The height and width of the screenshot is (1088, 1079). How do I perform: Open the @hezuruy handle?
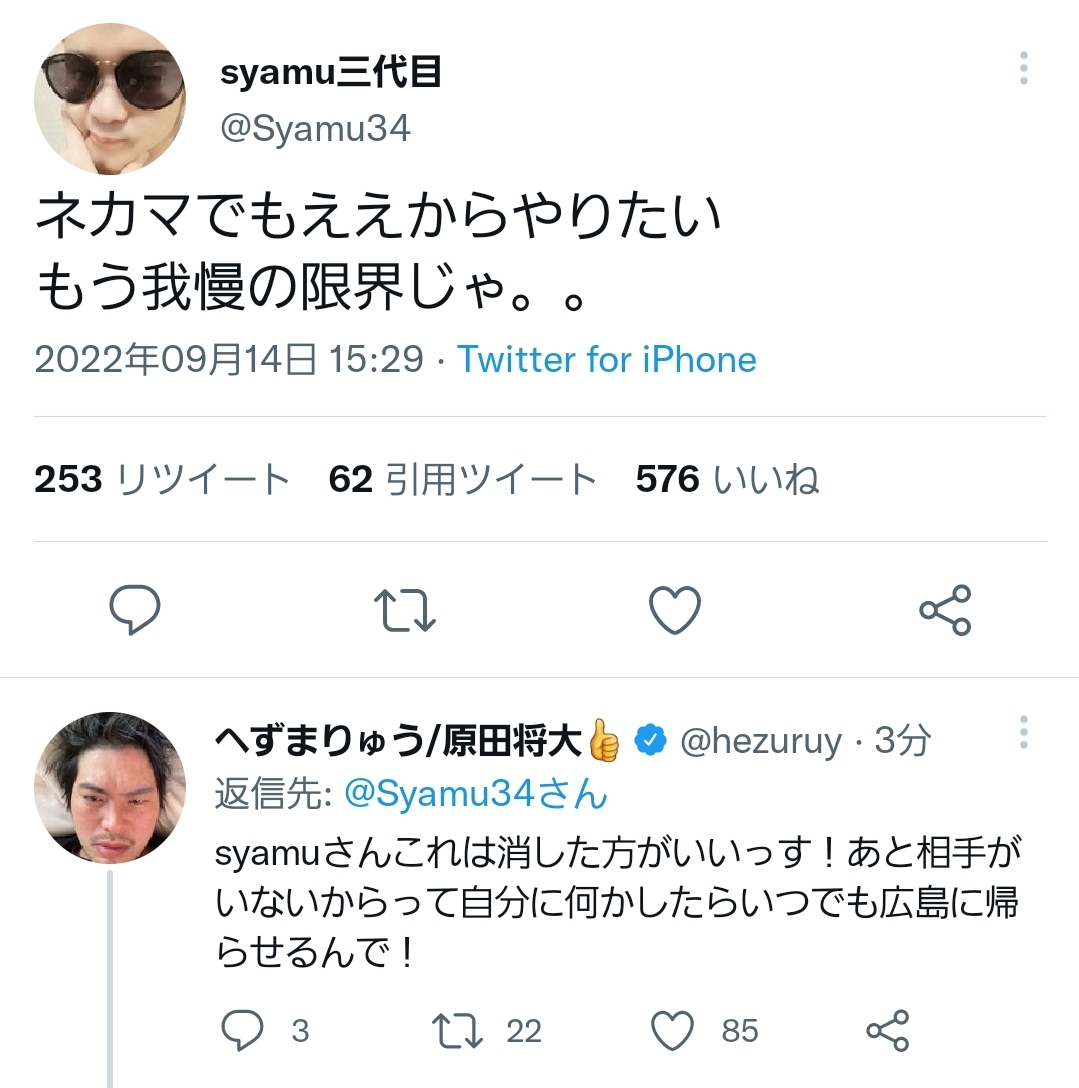[x=761, y=742]
